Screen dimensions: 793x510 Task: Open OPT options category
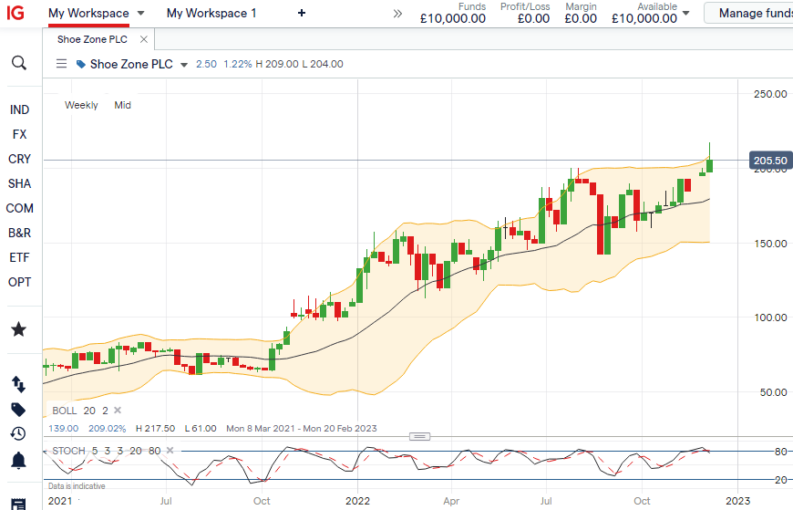19,282
